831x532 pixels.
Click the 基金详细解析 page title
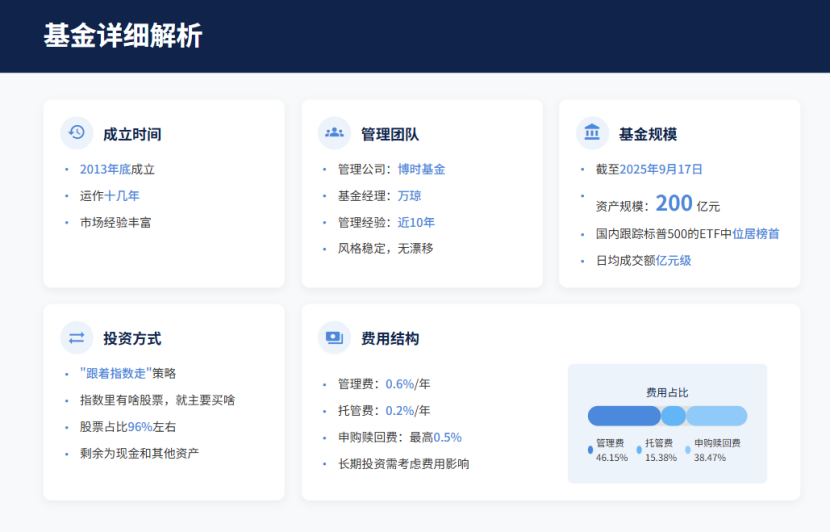(122, 36)
